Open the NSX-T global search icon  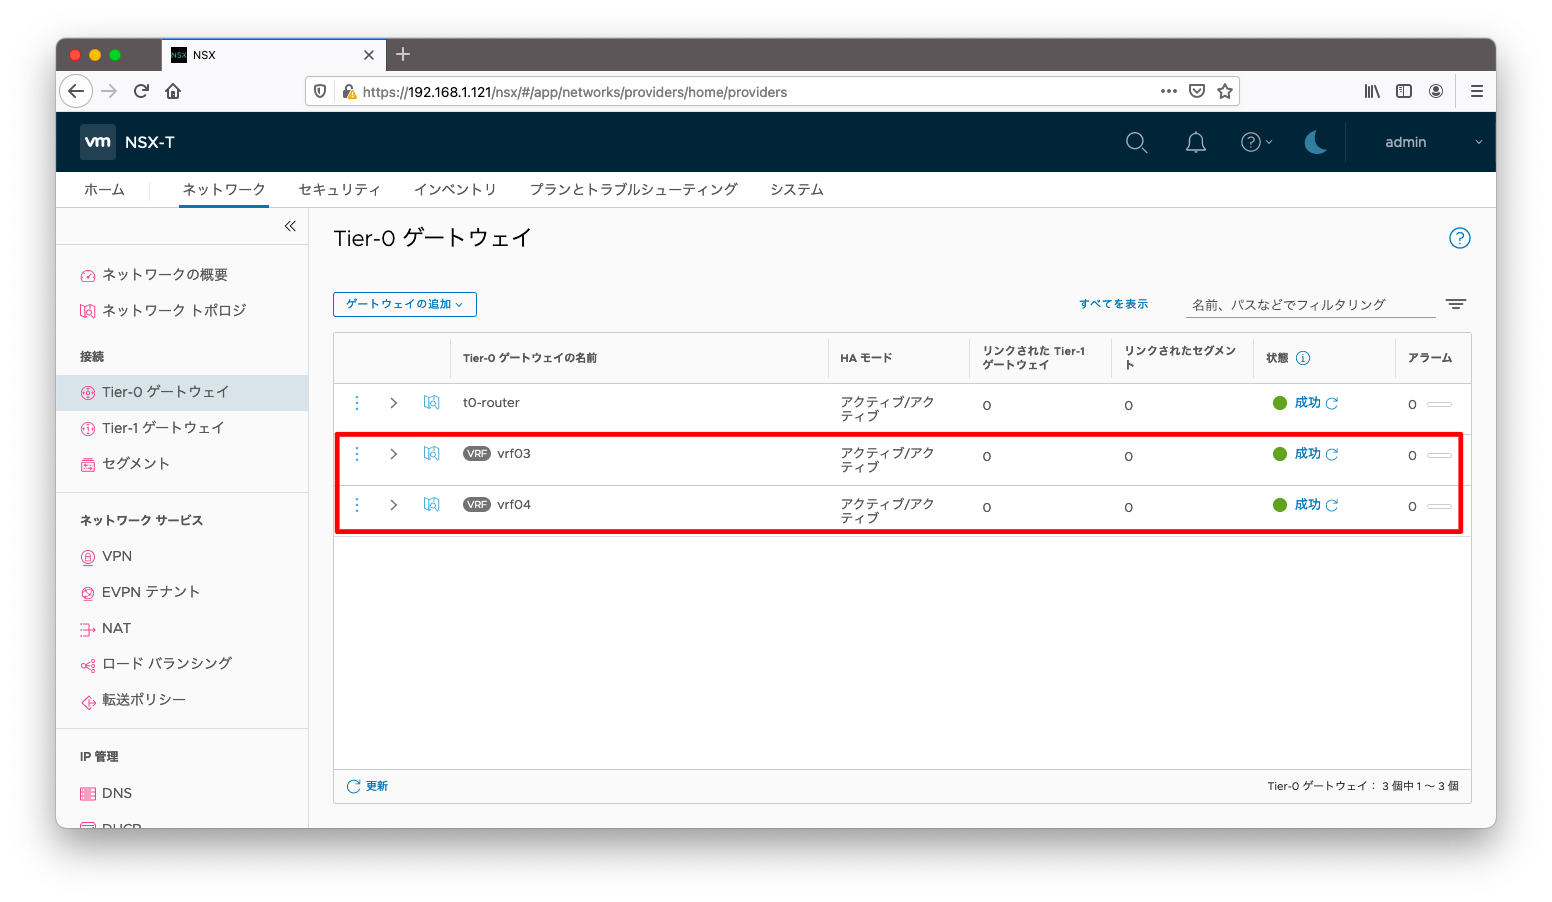tap(1136, 143)
